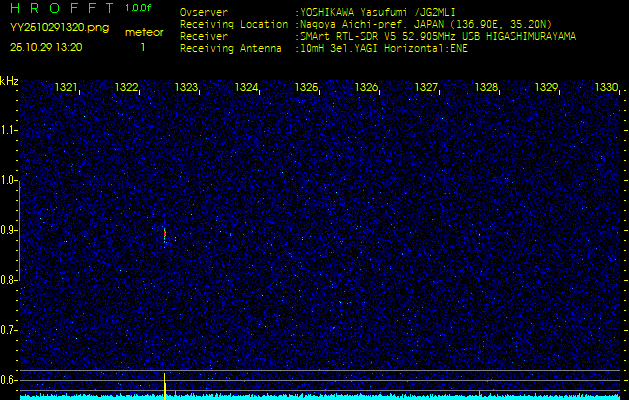Click the meteor echo streak in the spectrogram
The image size is (629, 400).
(164, 234)
